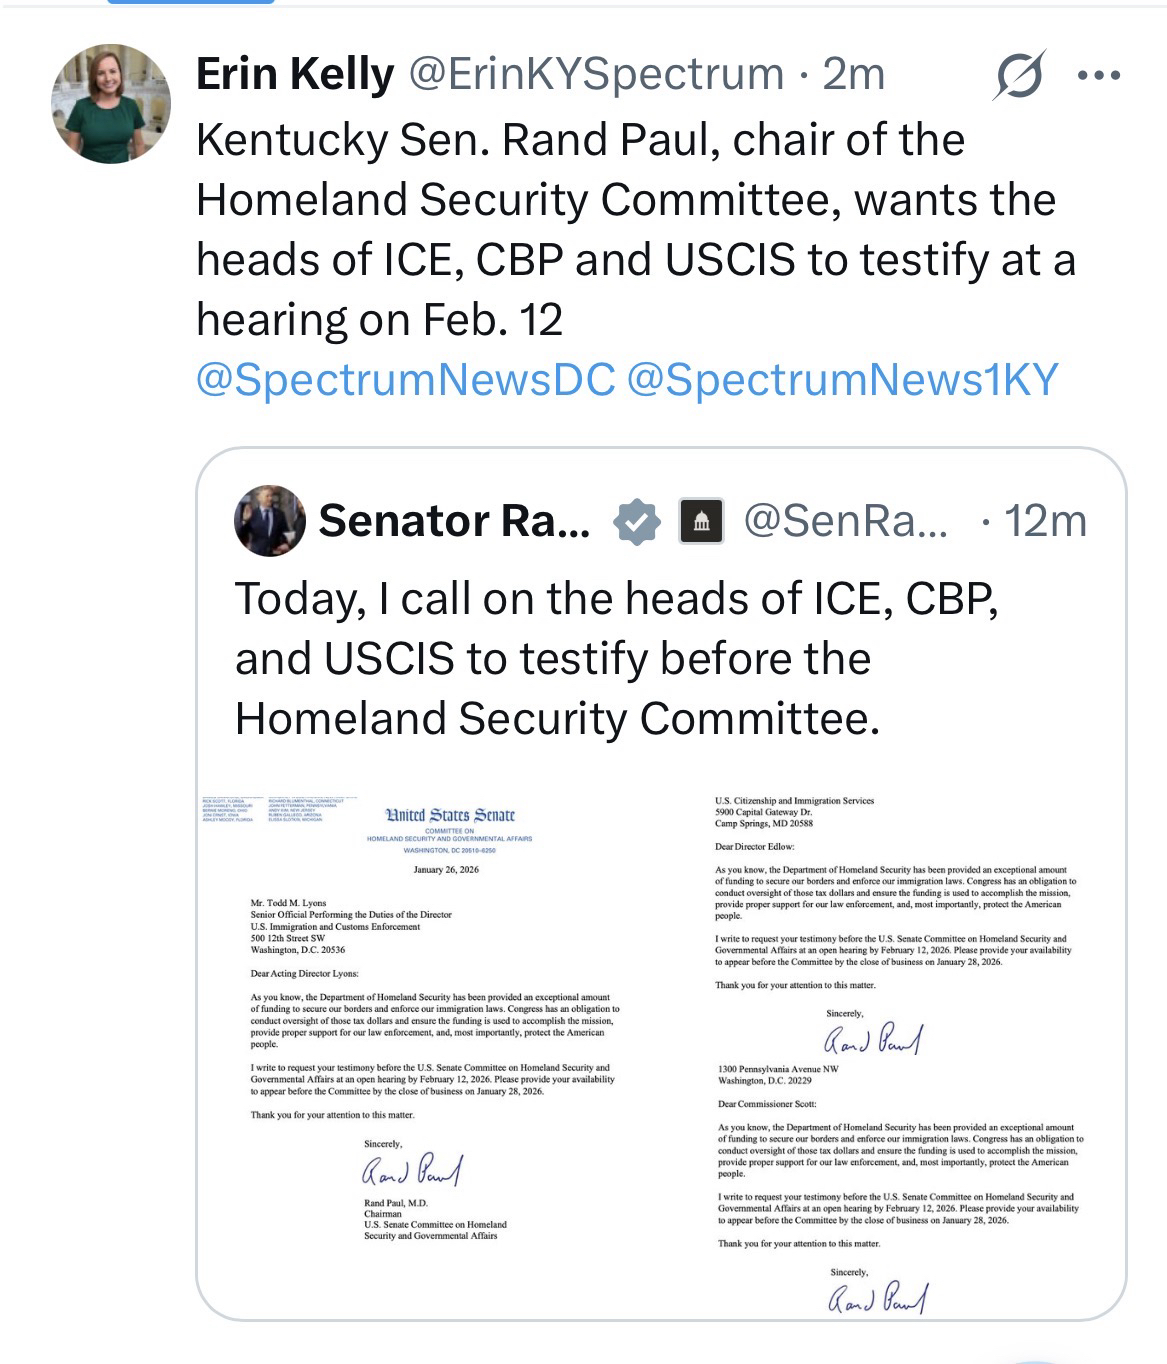Tap the Grok slashed-circle icon
This screenshot has width=1167, height=1364.
pyautogui.click(x=1018, y=75)
